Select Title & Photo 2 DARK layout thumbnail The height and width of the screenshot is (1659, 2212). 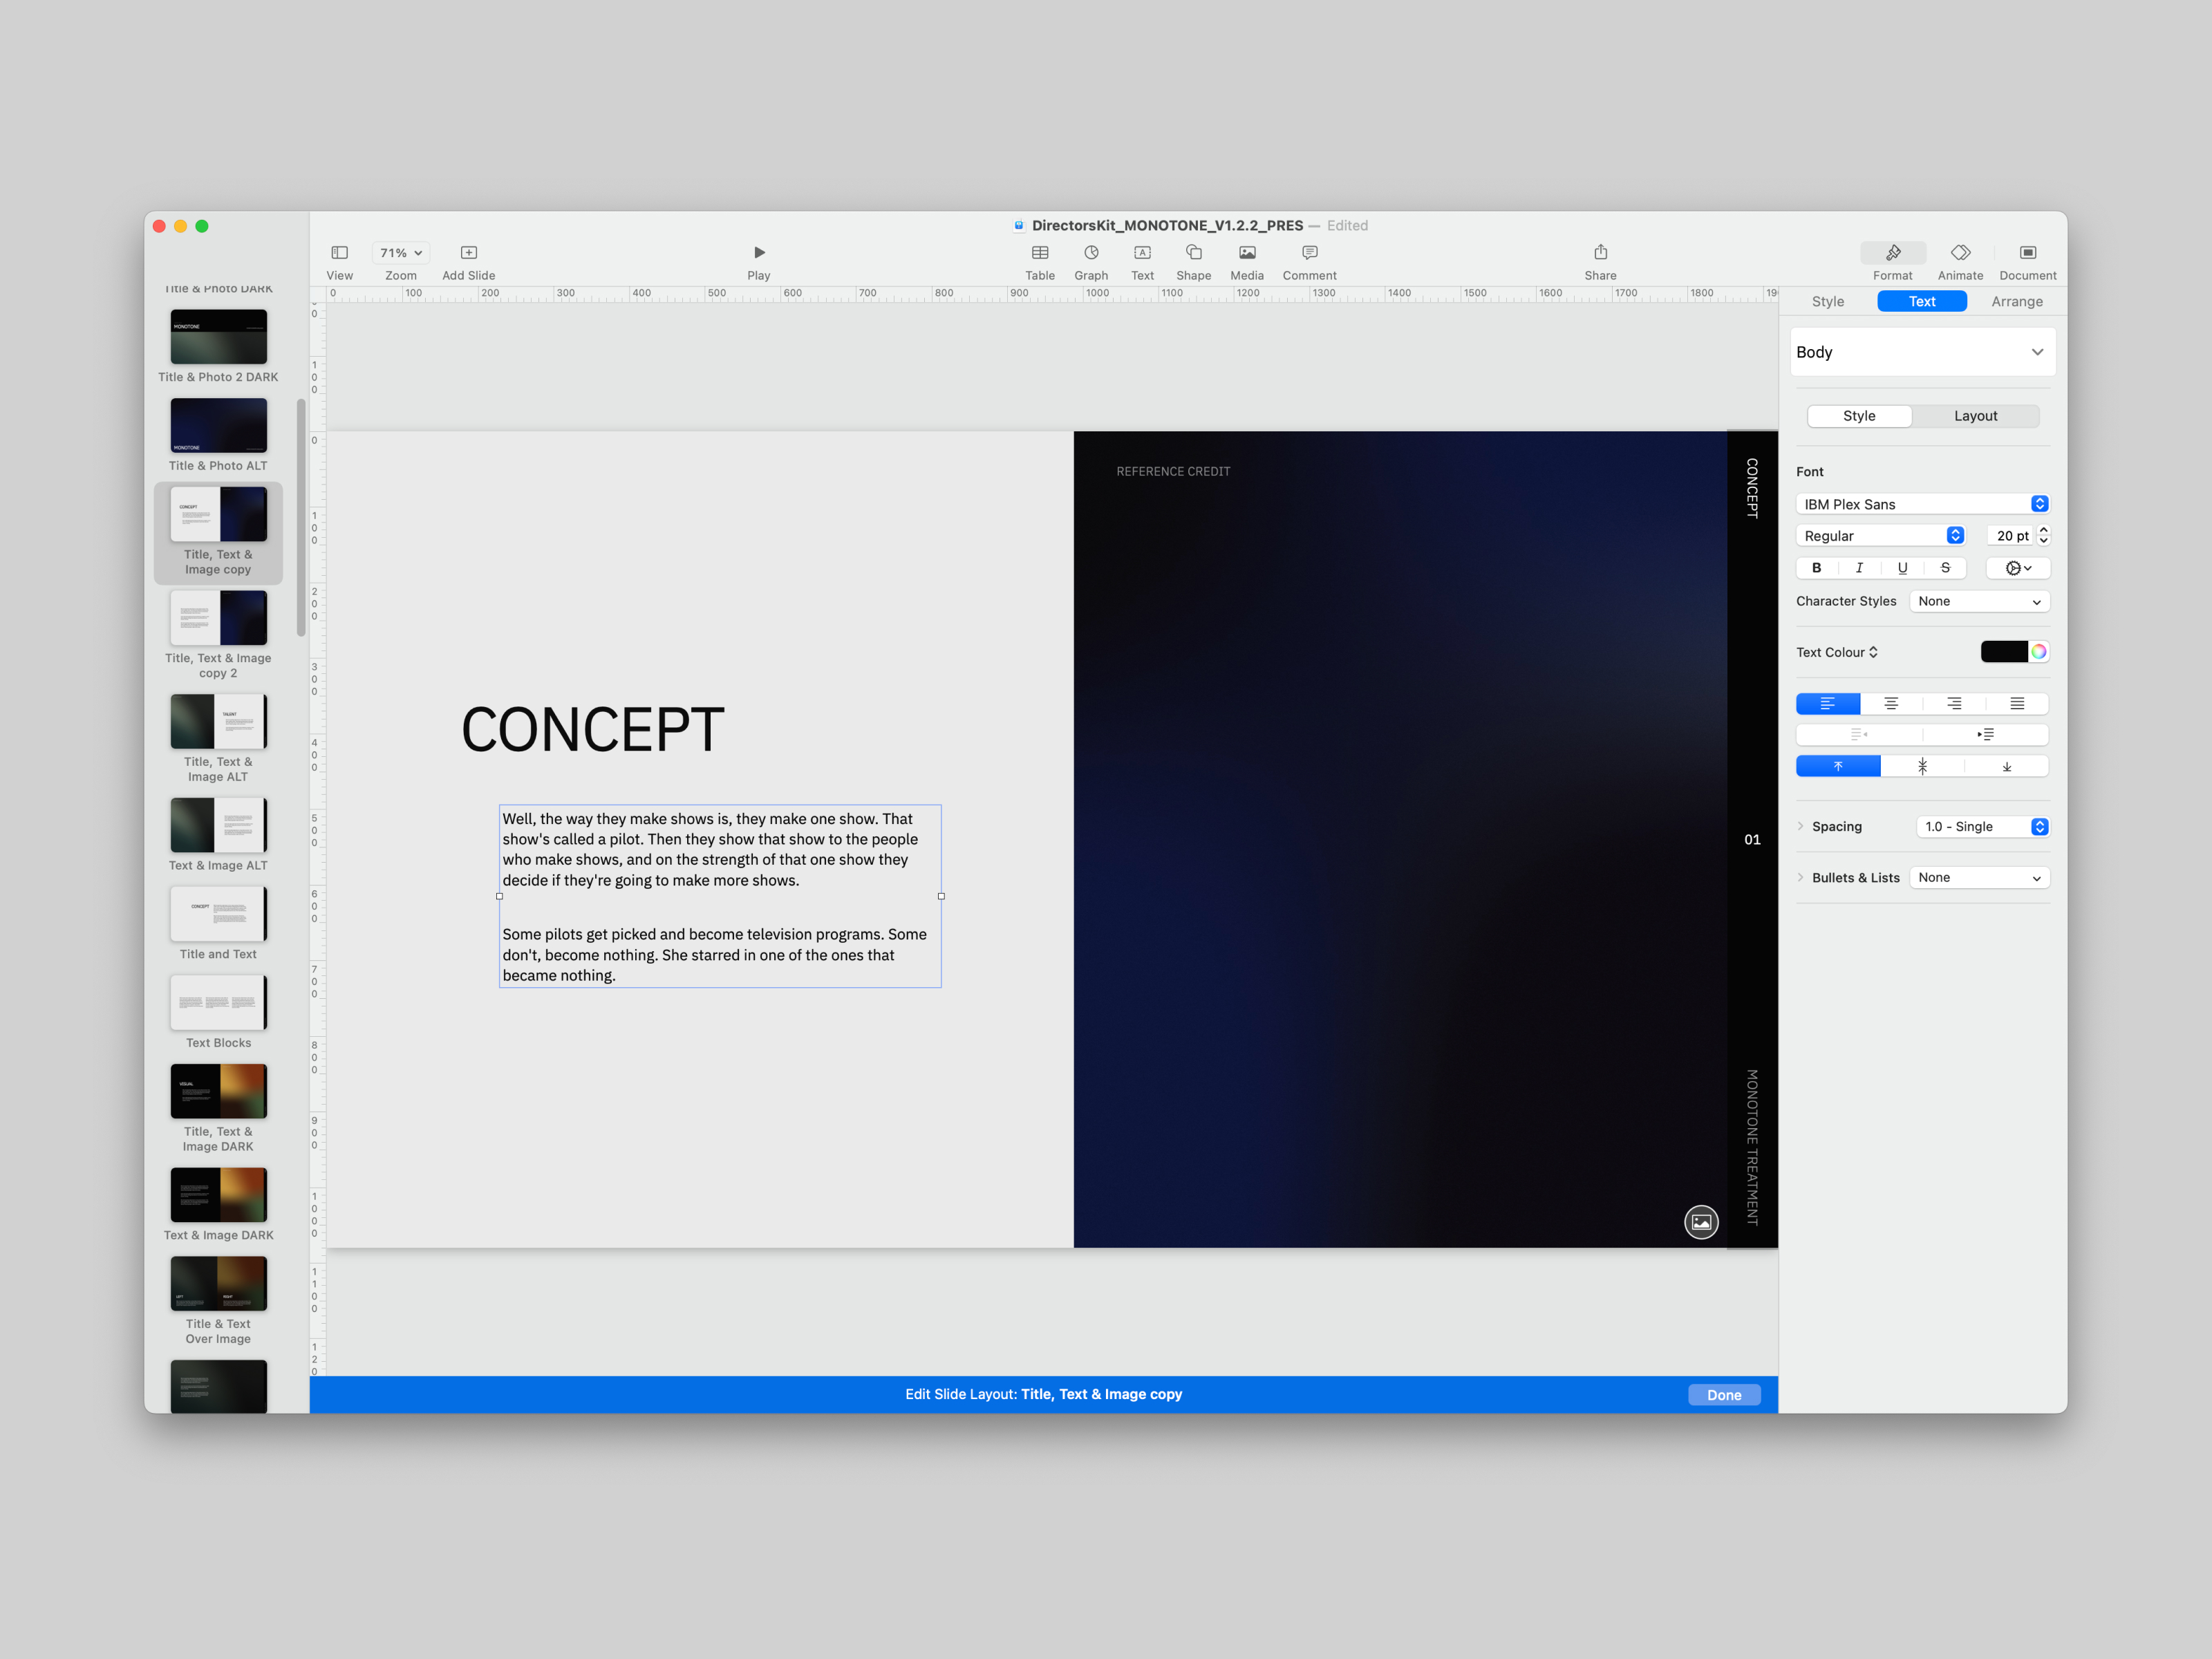coord(218,337)
